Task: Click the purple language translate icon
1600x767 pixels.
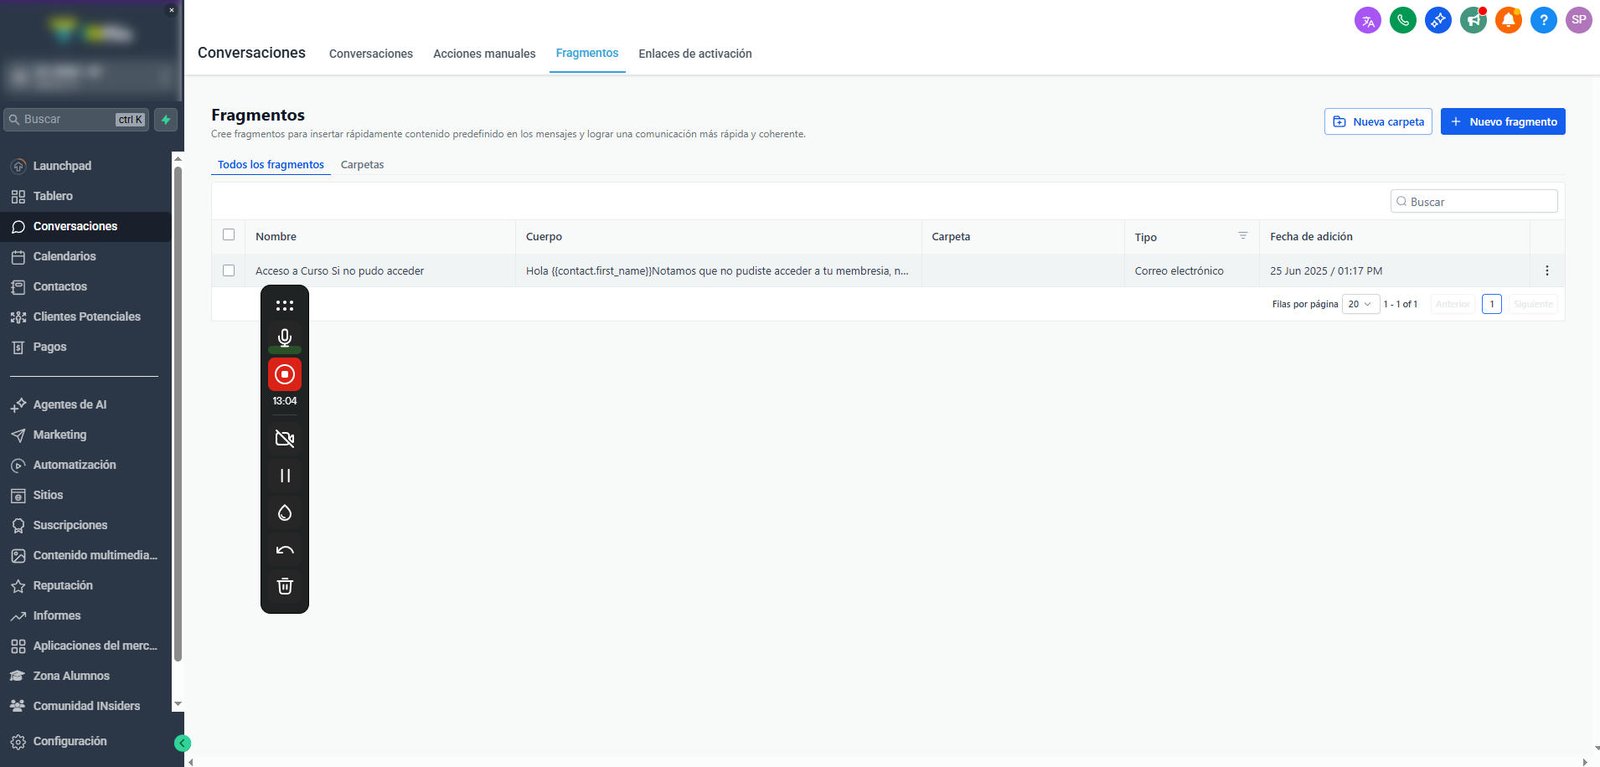Action: click(x=1368, y=20)
